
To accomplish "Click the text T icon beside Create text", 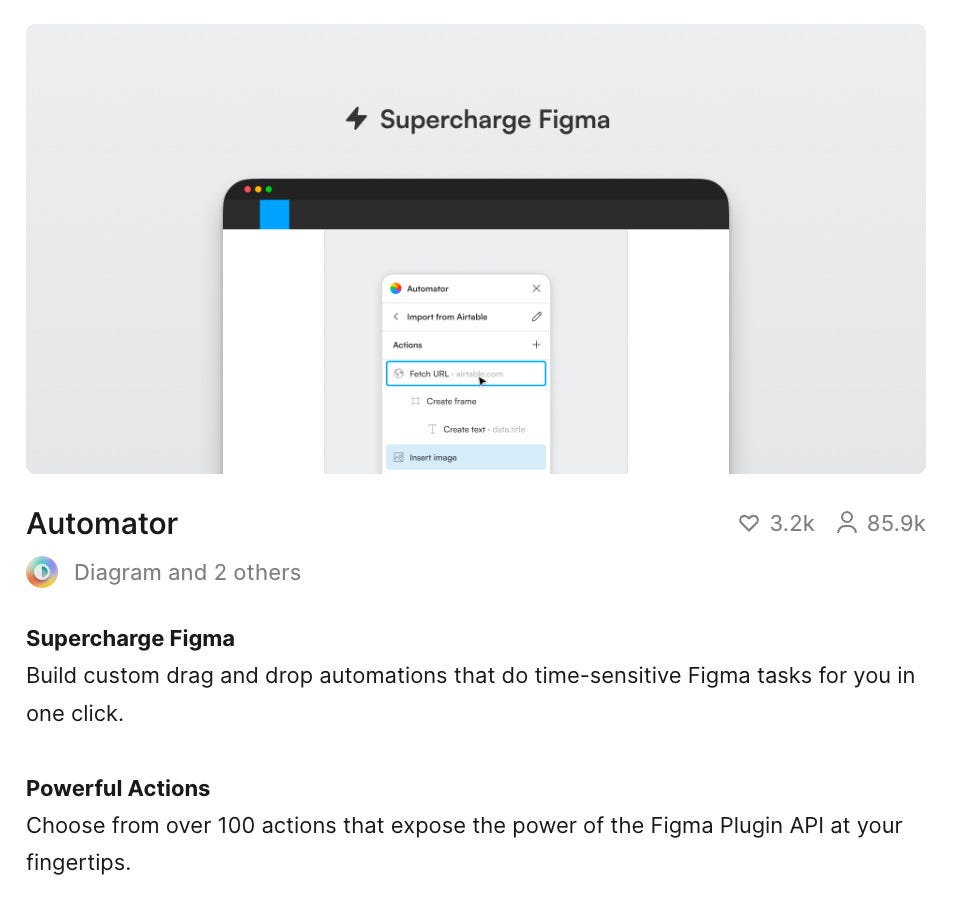I will pyautogui.click(x=433, y=429).
